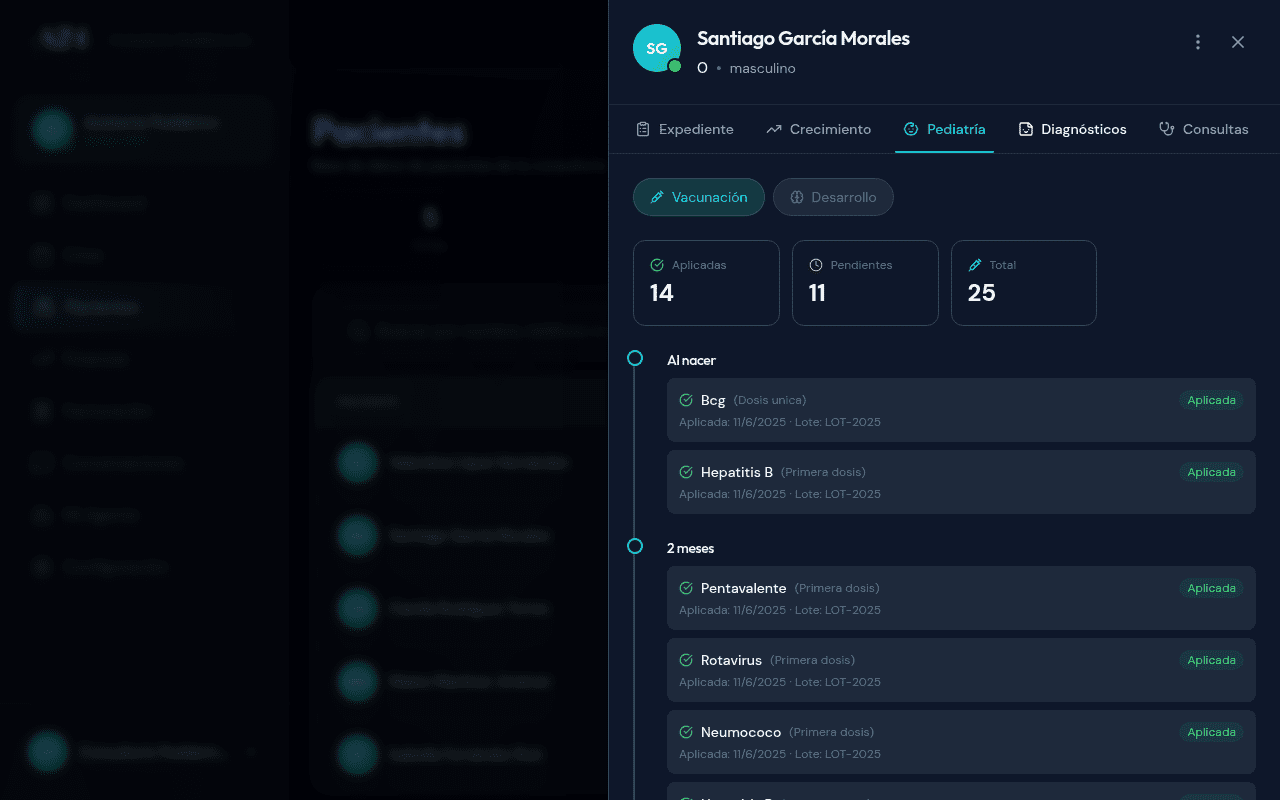Click the Hepatitis B check icon
This screenshot has width=1280, height=800.
686,472
